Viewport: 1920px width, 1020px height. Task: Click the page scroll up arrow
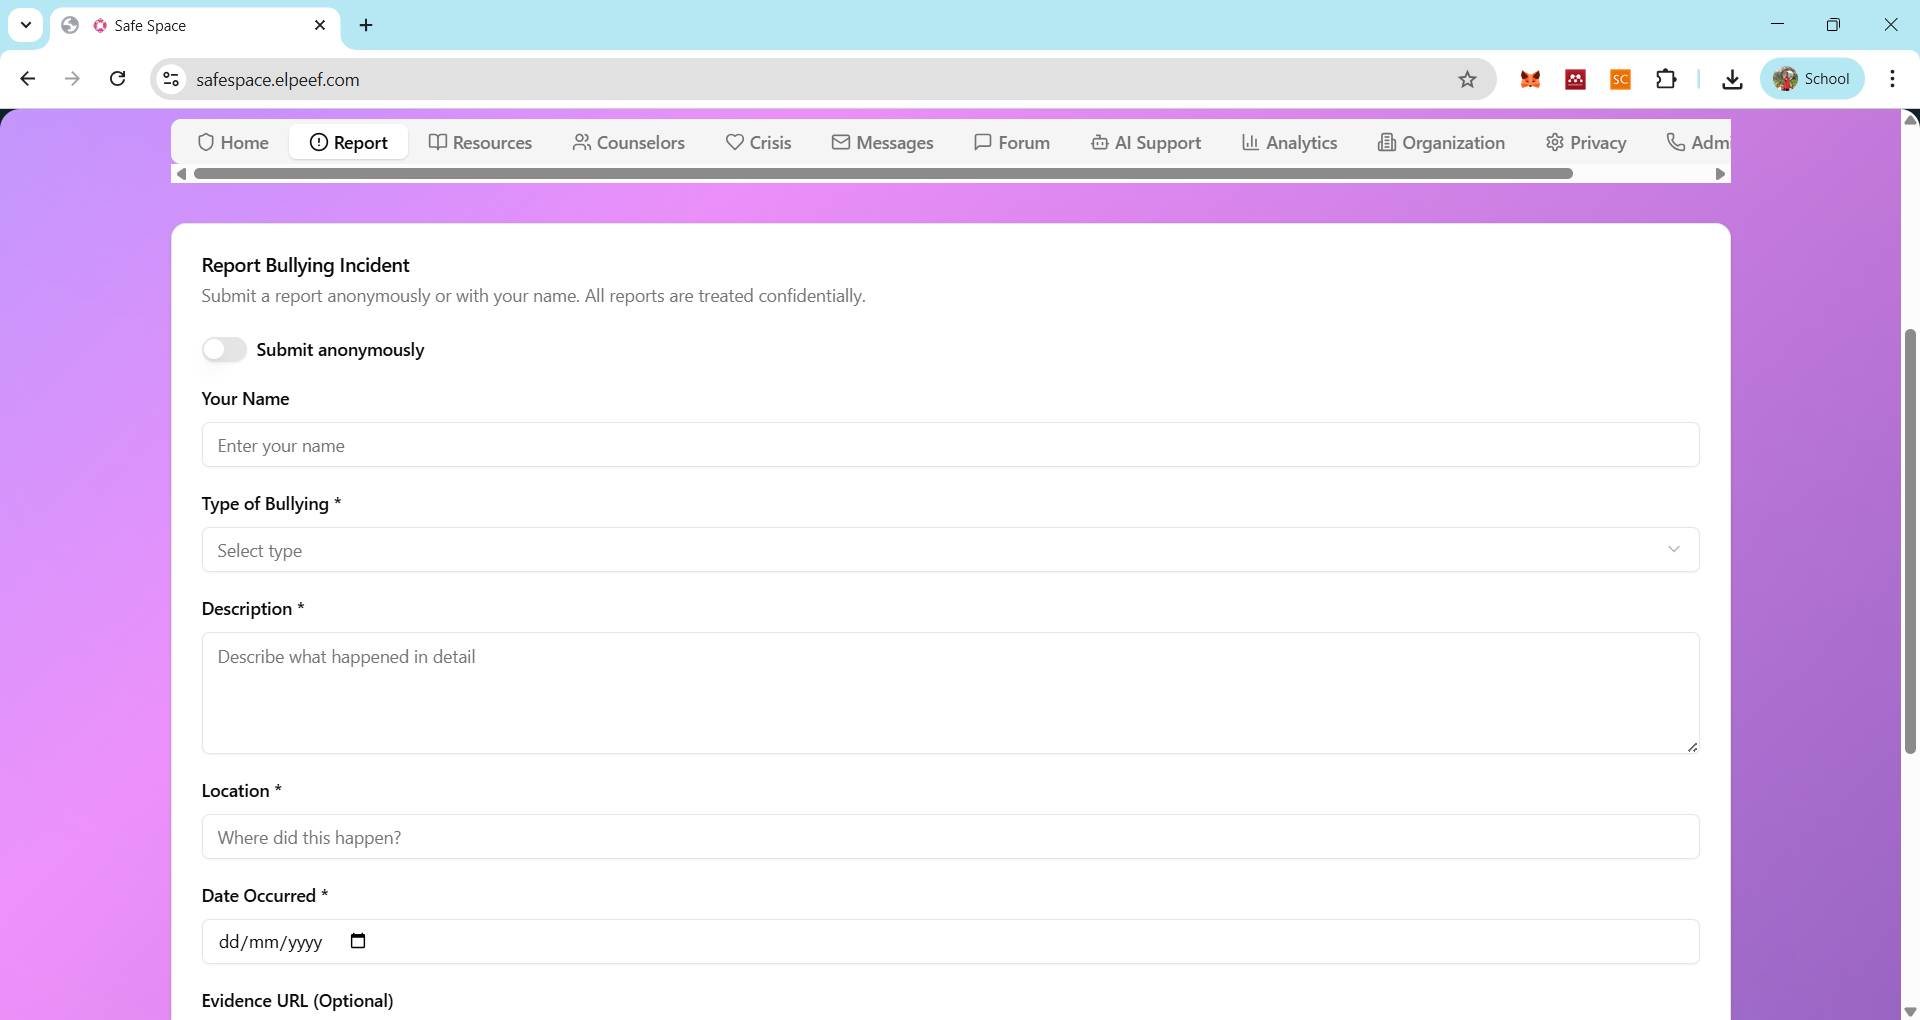pyautogui.click(x=1910, y=119)
